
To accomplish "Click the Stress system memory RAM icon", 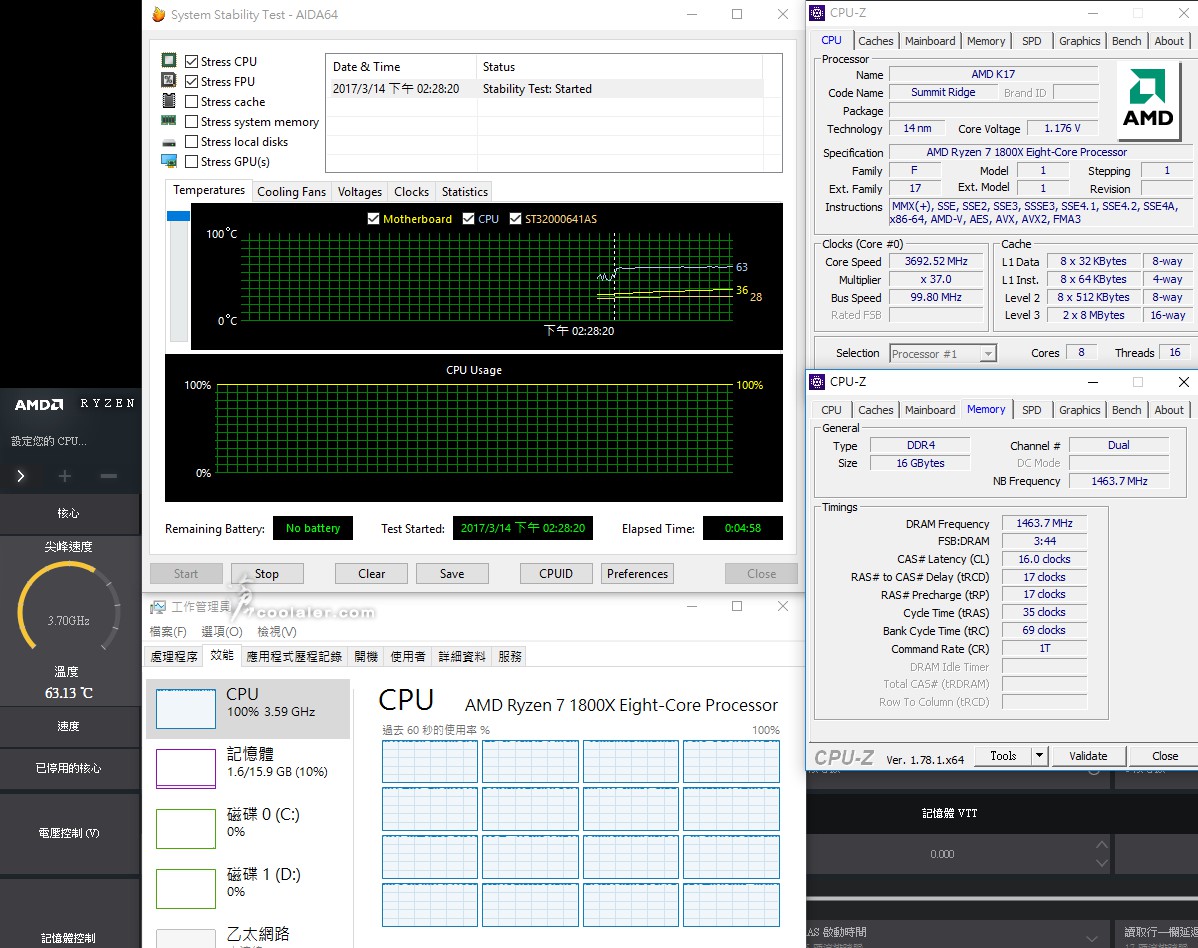I will (169, 121).
